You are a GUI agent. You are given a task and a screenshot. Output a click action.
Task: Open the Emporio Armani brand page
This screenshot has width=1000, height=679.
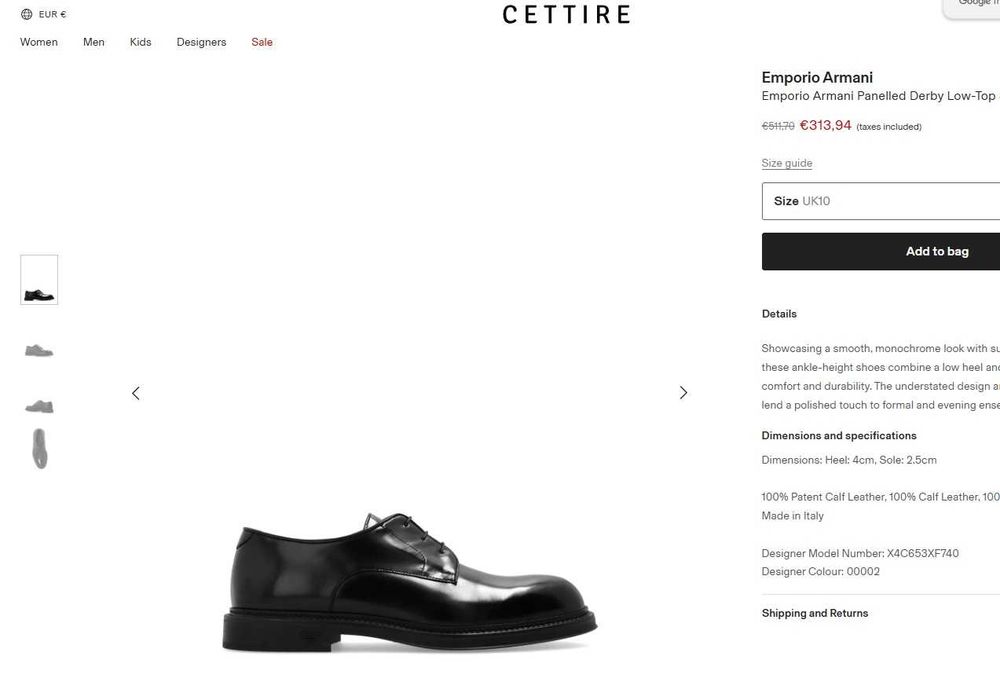(x=817, y=77)
